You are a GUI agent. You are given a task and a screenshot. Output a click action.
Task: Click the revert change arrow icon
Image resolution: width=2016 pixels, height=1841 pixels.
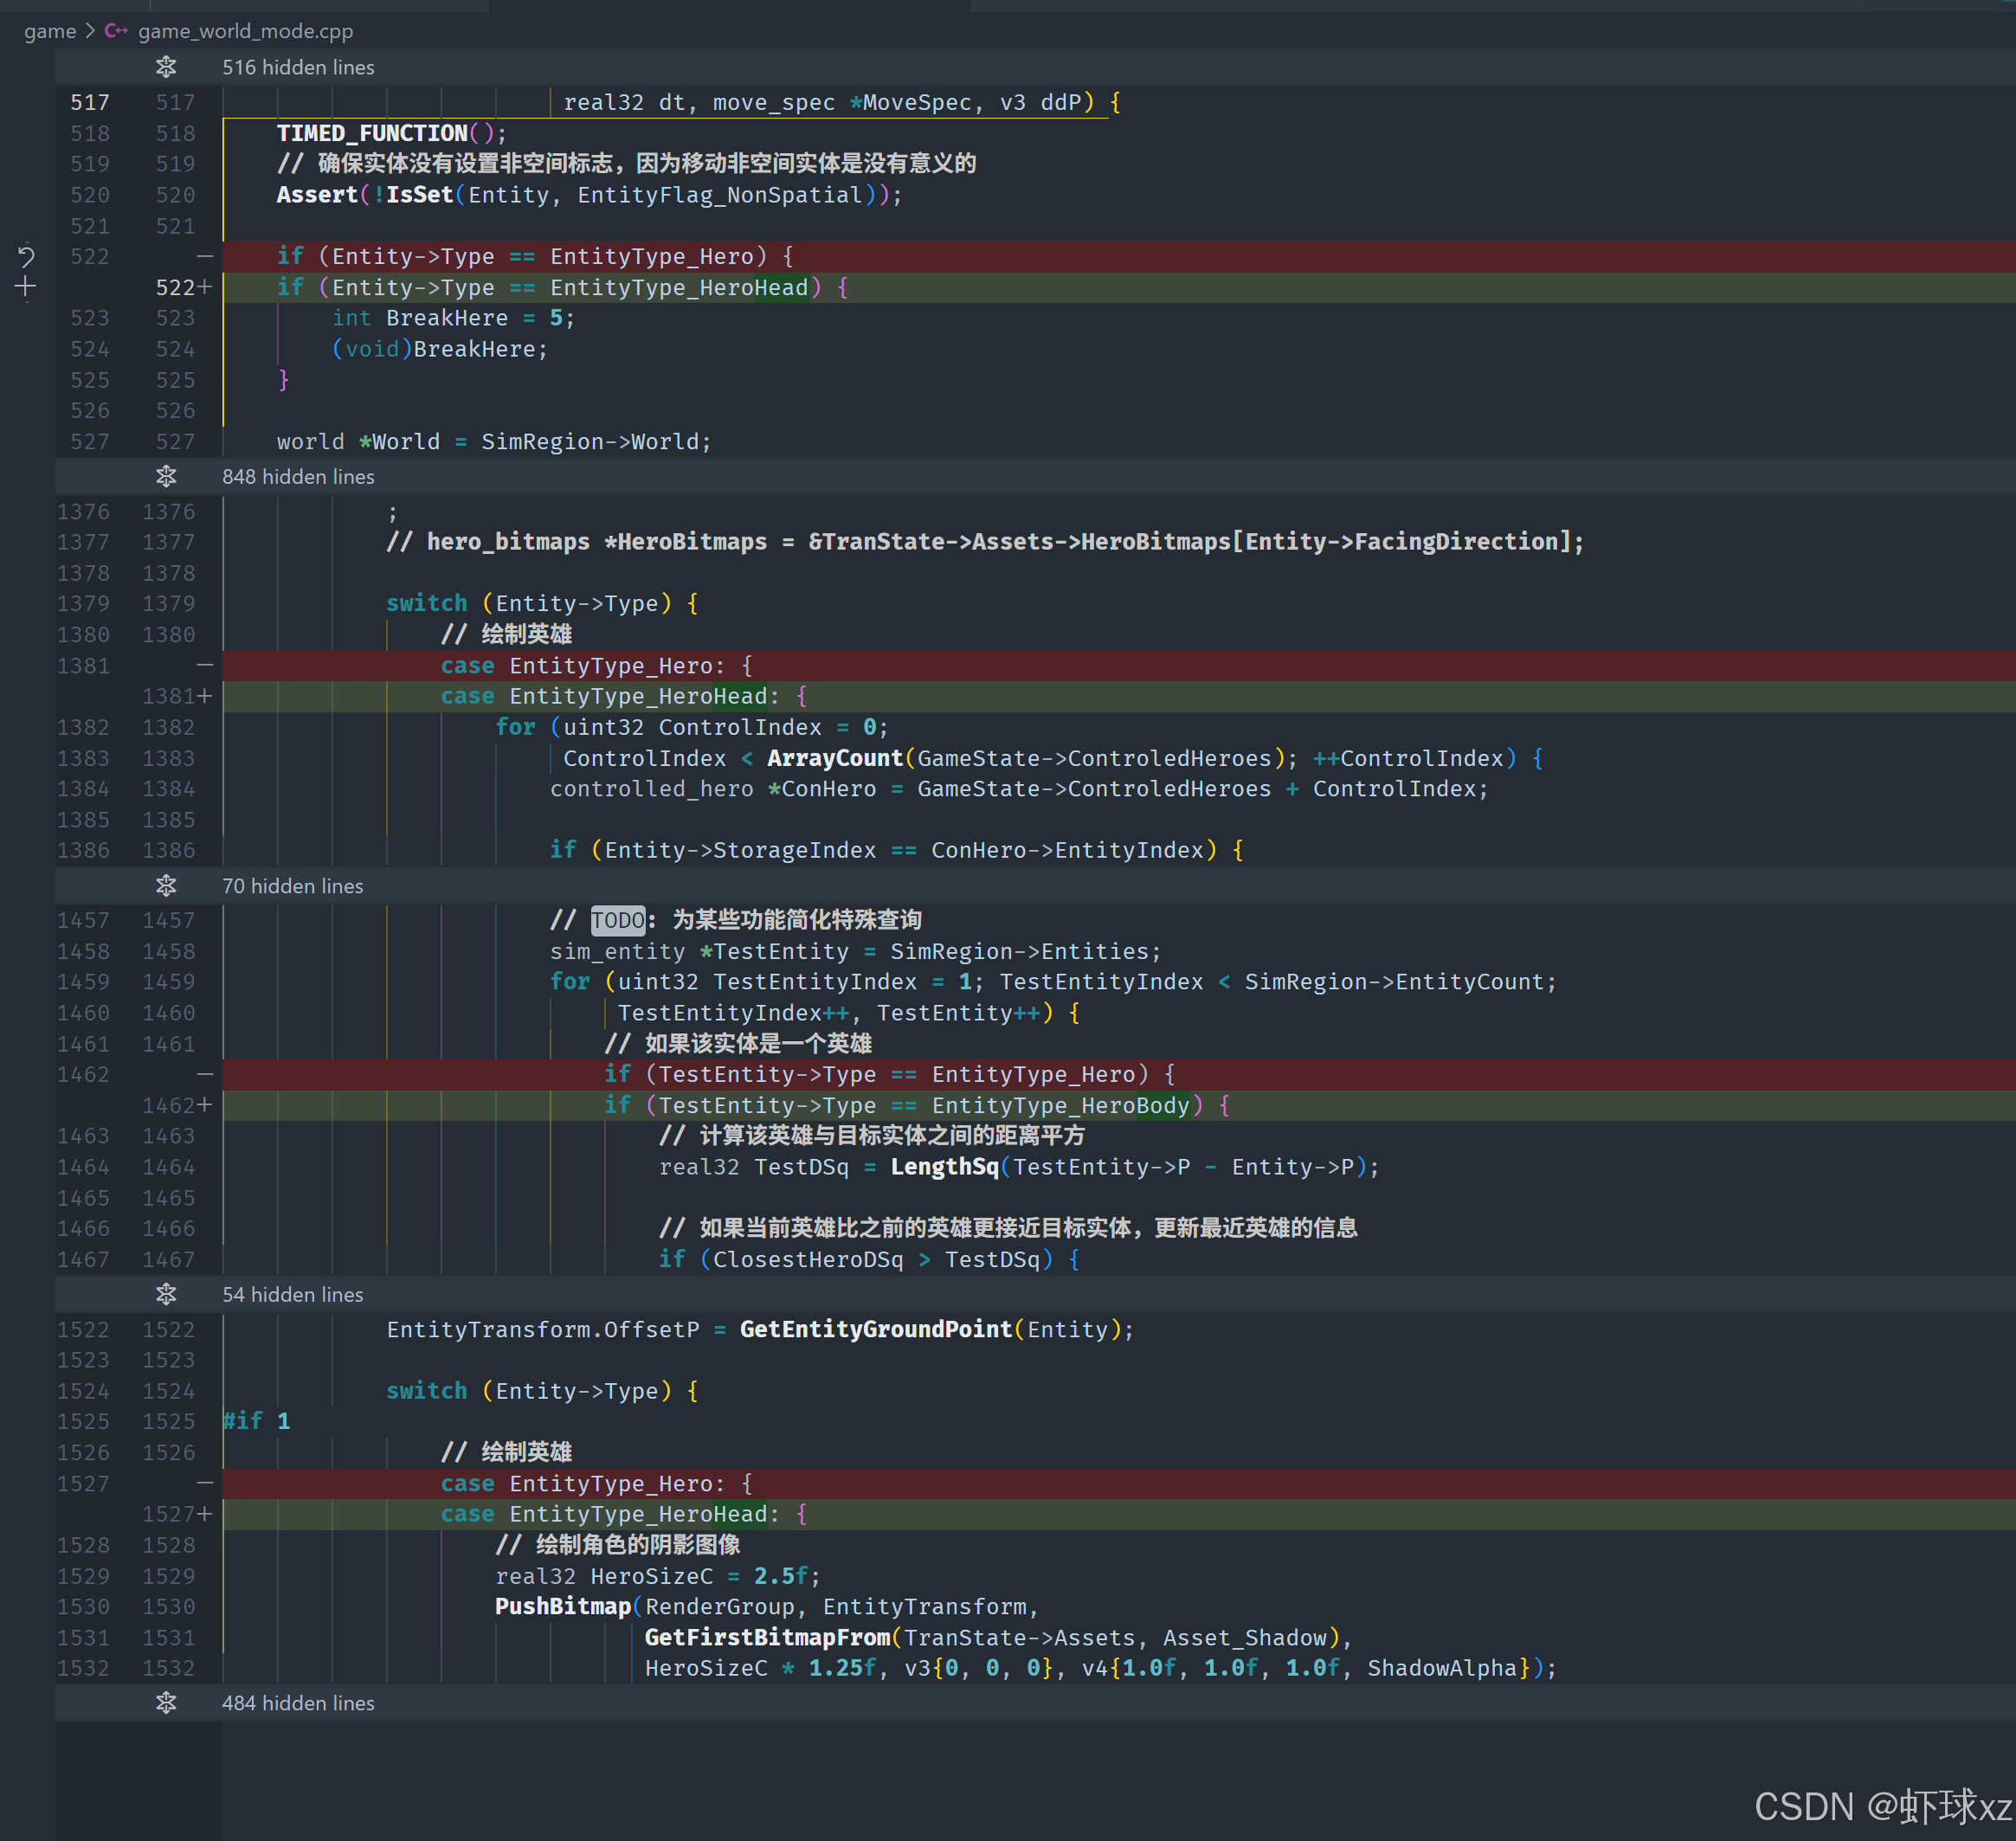pos(26,257)
